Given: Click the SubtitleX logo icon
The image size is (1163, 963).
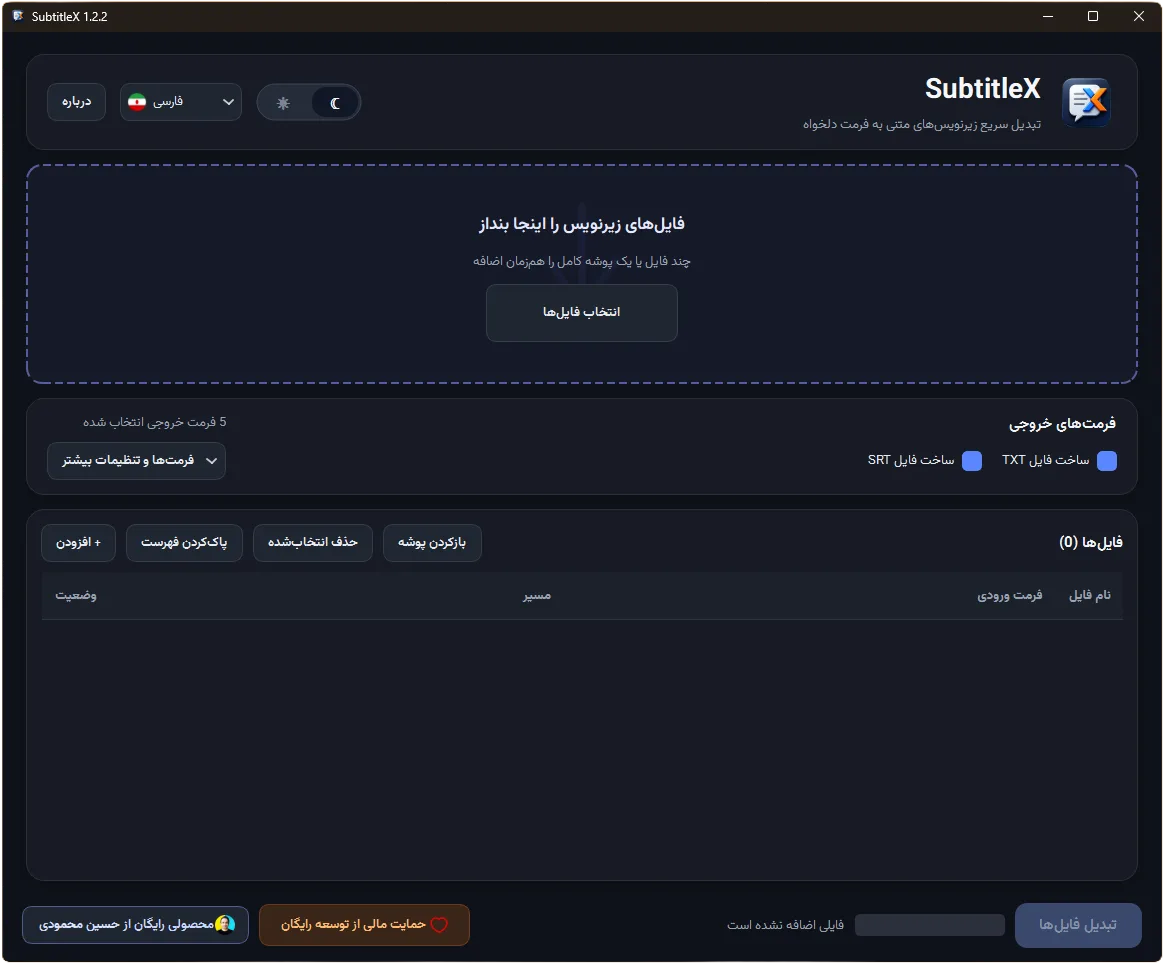Looking at the screenshot, I should click(1086, 102).
